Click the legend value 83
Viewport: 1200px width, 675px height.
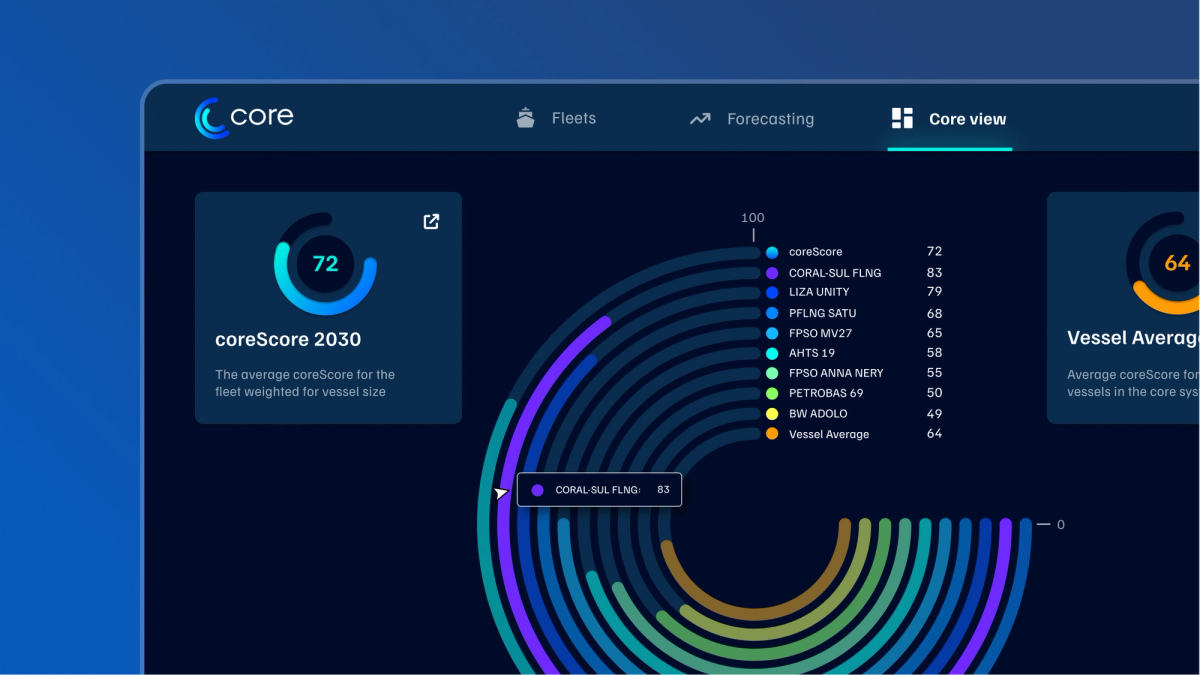coord(934,273)
